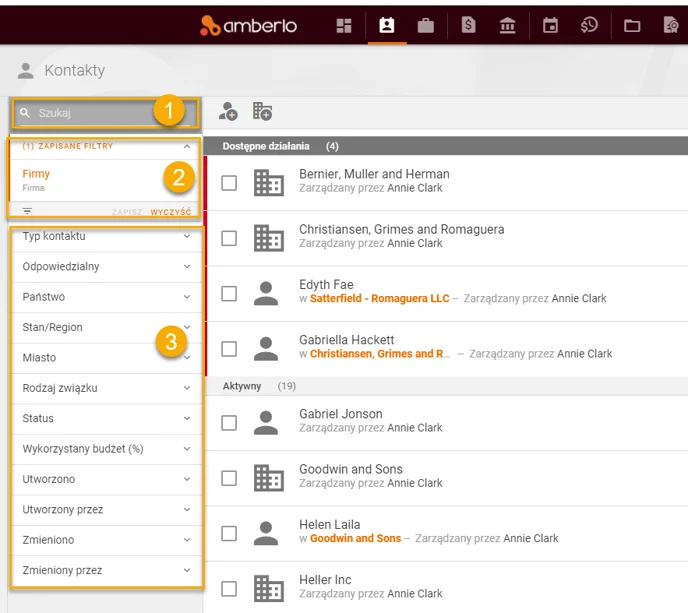Screen dimensions: 688x613
Task: Open the dollar invoice Bills icon
Action: [x=468, y=25]
